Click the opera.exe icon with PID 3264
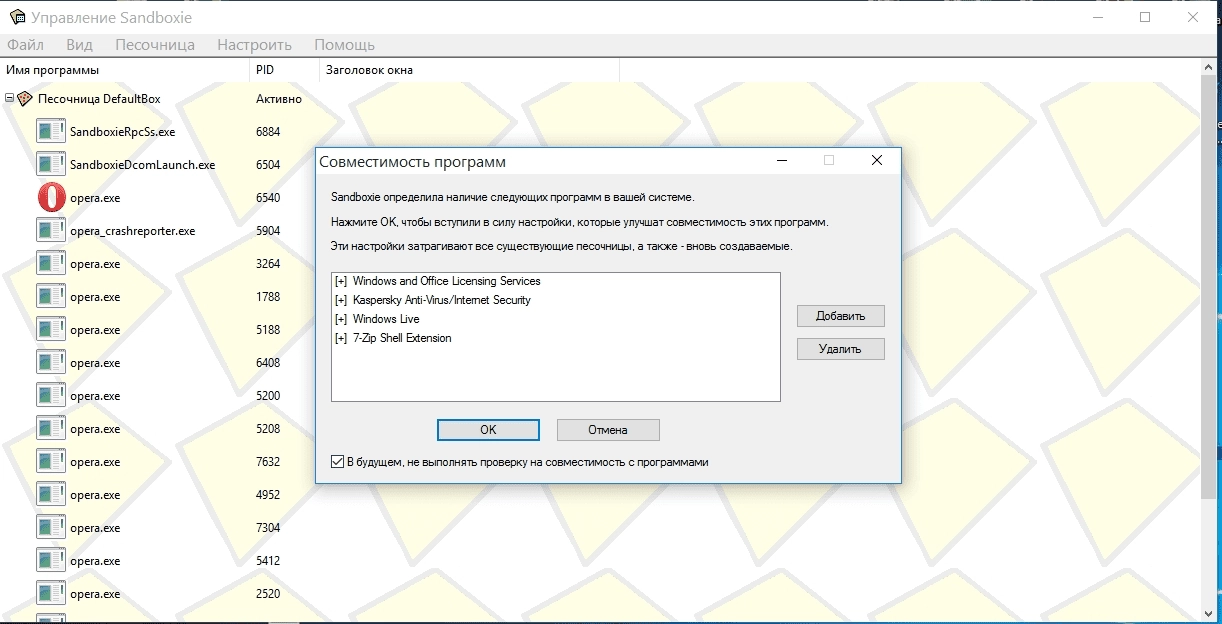1222x624 pixels. click(51, 263)
